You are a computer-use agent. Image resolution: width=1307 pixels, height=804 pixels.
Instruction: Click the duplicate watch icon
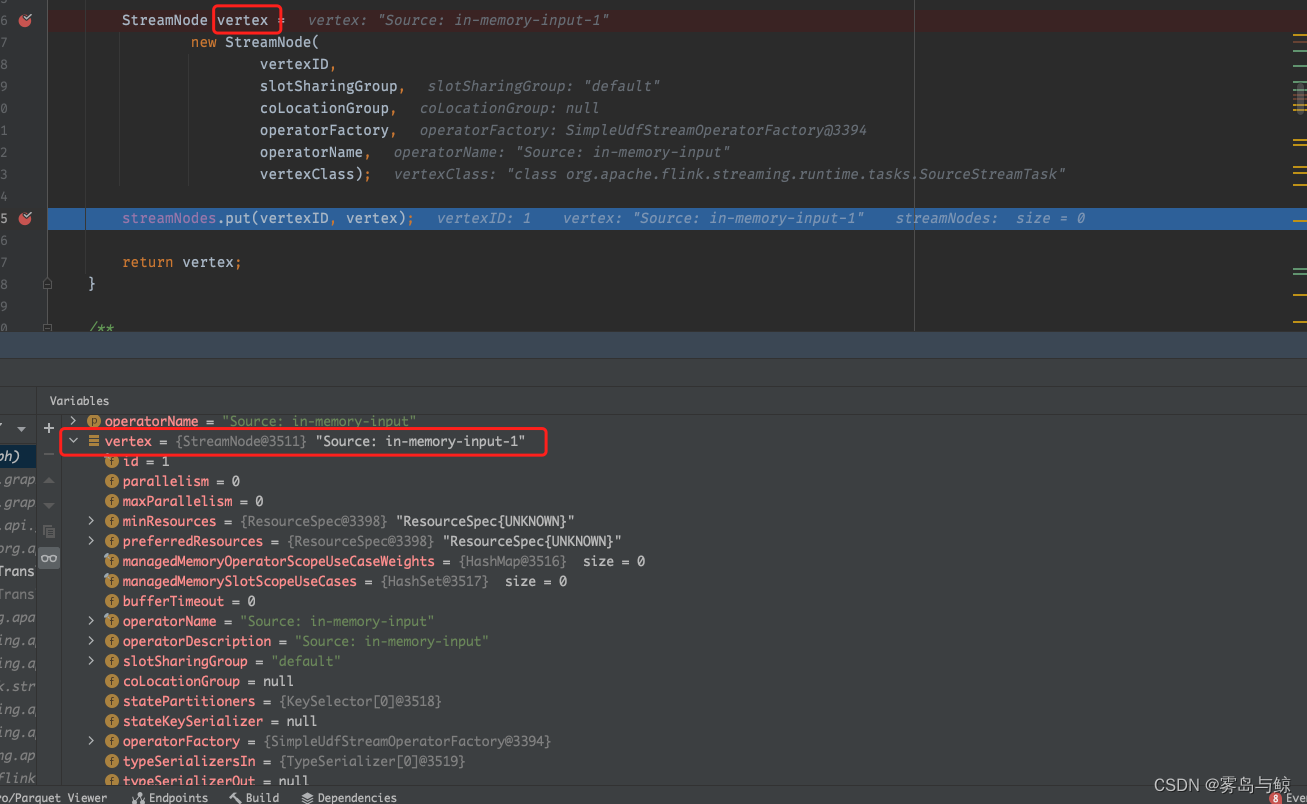point(49,531)
